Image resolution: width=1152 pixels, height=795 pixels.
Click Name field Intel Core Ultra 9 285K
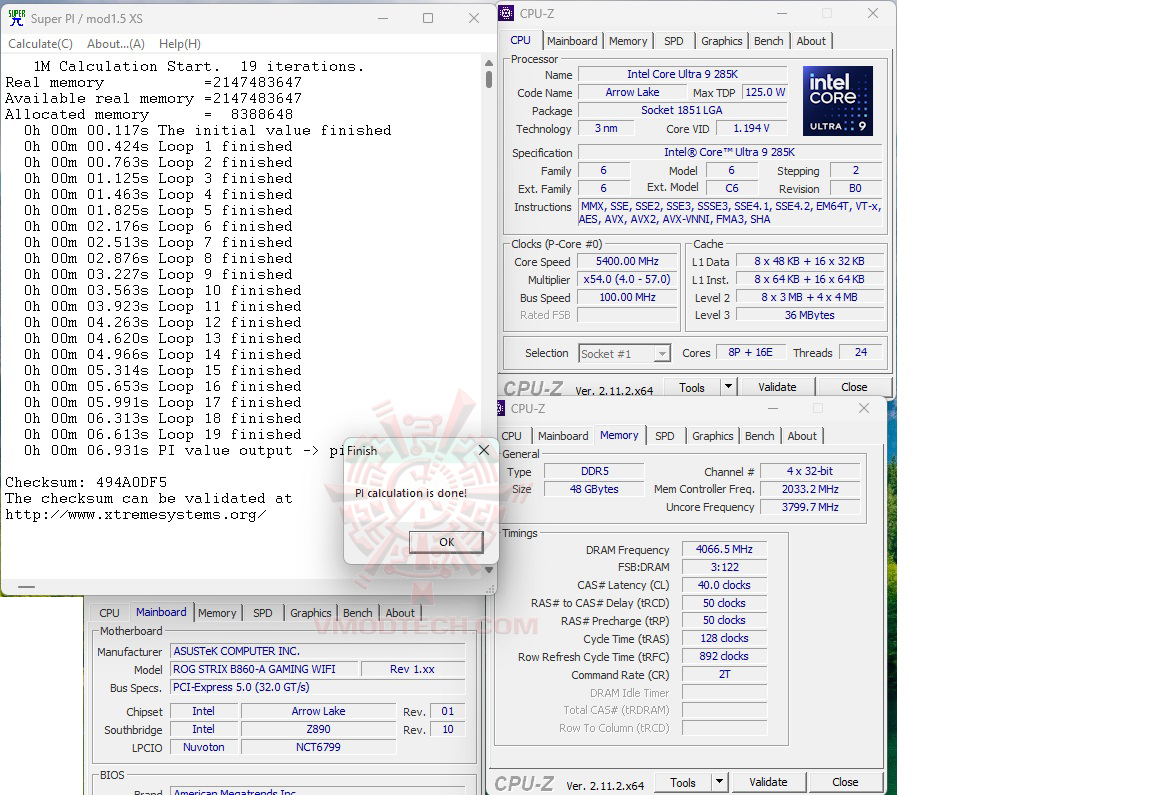pyautogui.click(x=683, y=74)
